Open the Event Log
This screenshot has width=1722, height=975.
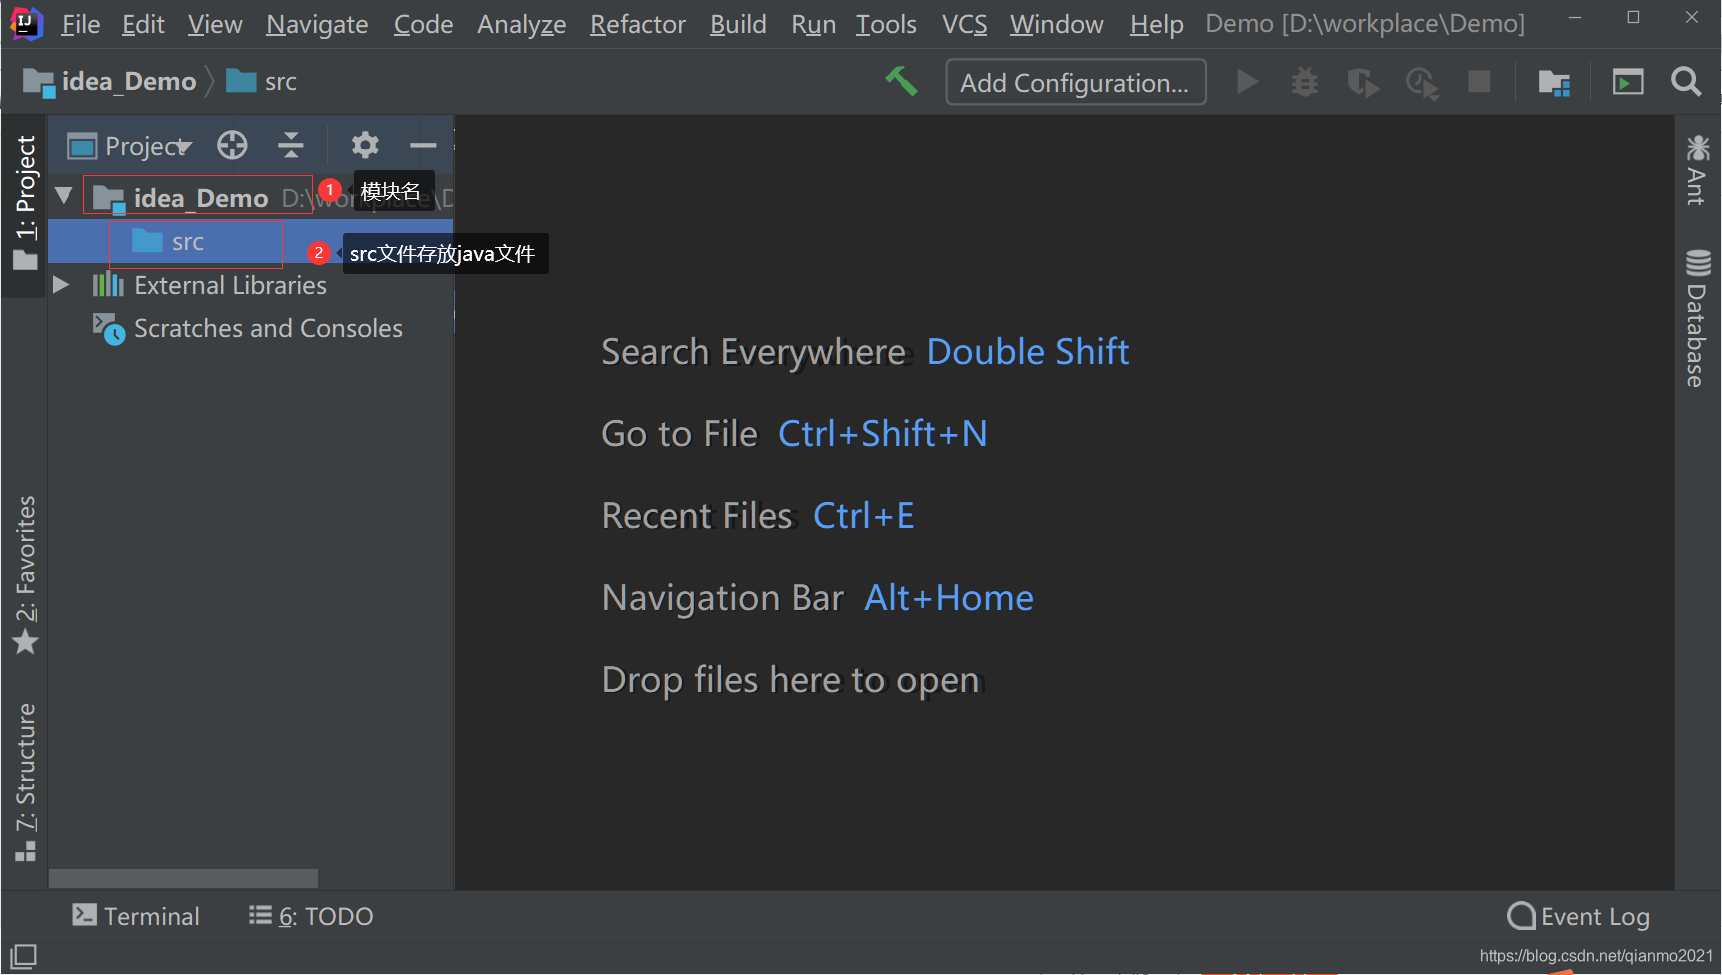pos(1578,915)
